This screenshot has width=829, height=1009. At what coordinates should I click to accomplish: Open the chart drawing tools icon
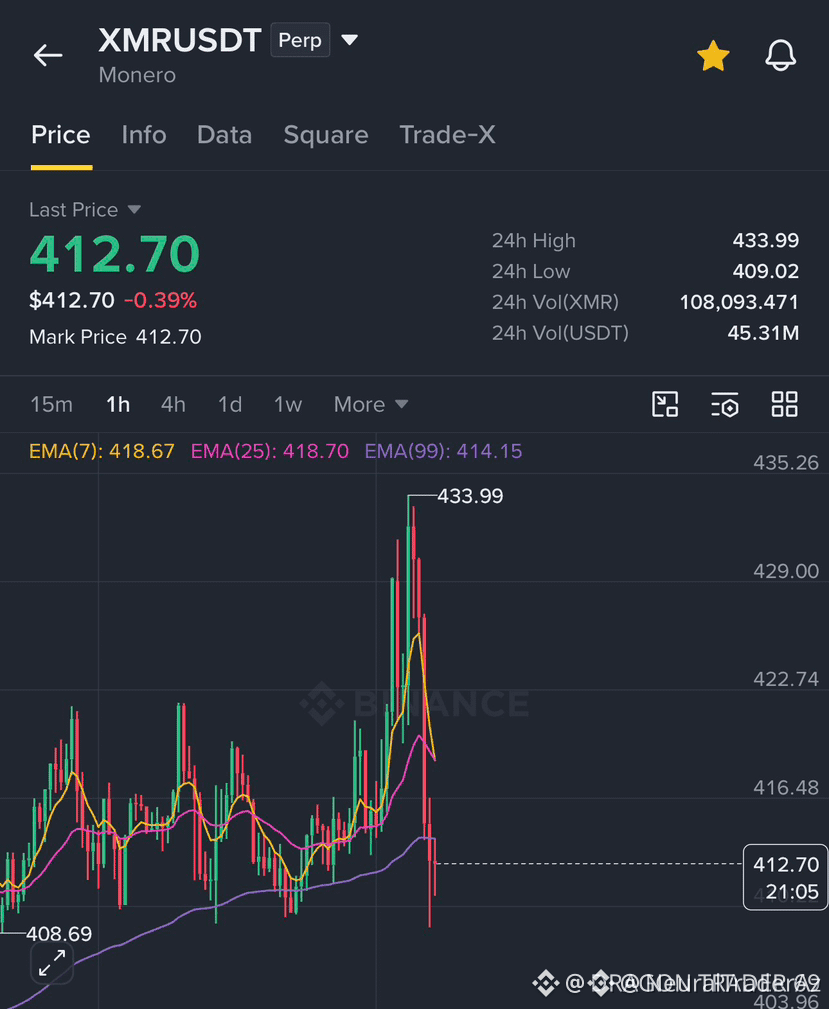click(665, 404)
